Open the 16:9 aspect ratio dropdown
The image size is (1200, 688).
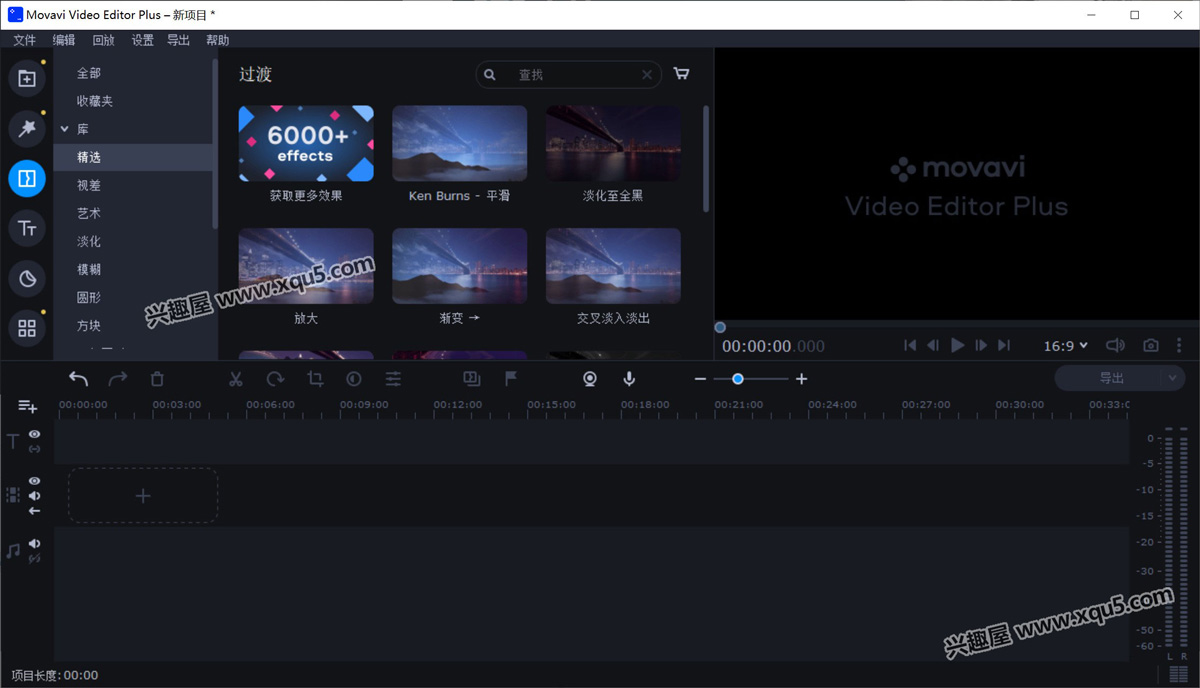point(1065,346)
